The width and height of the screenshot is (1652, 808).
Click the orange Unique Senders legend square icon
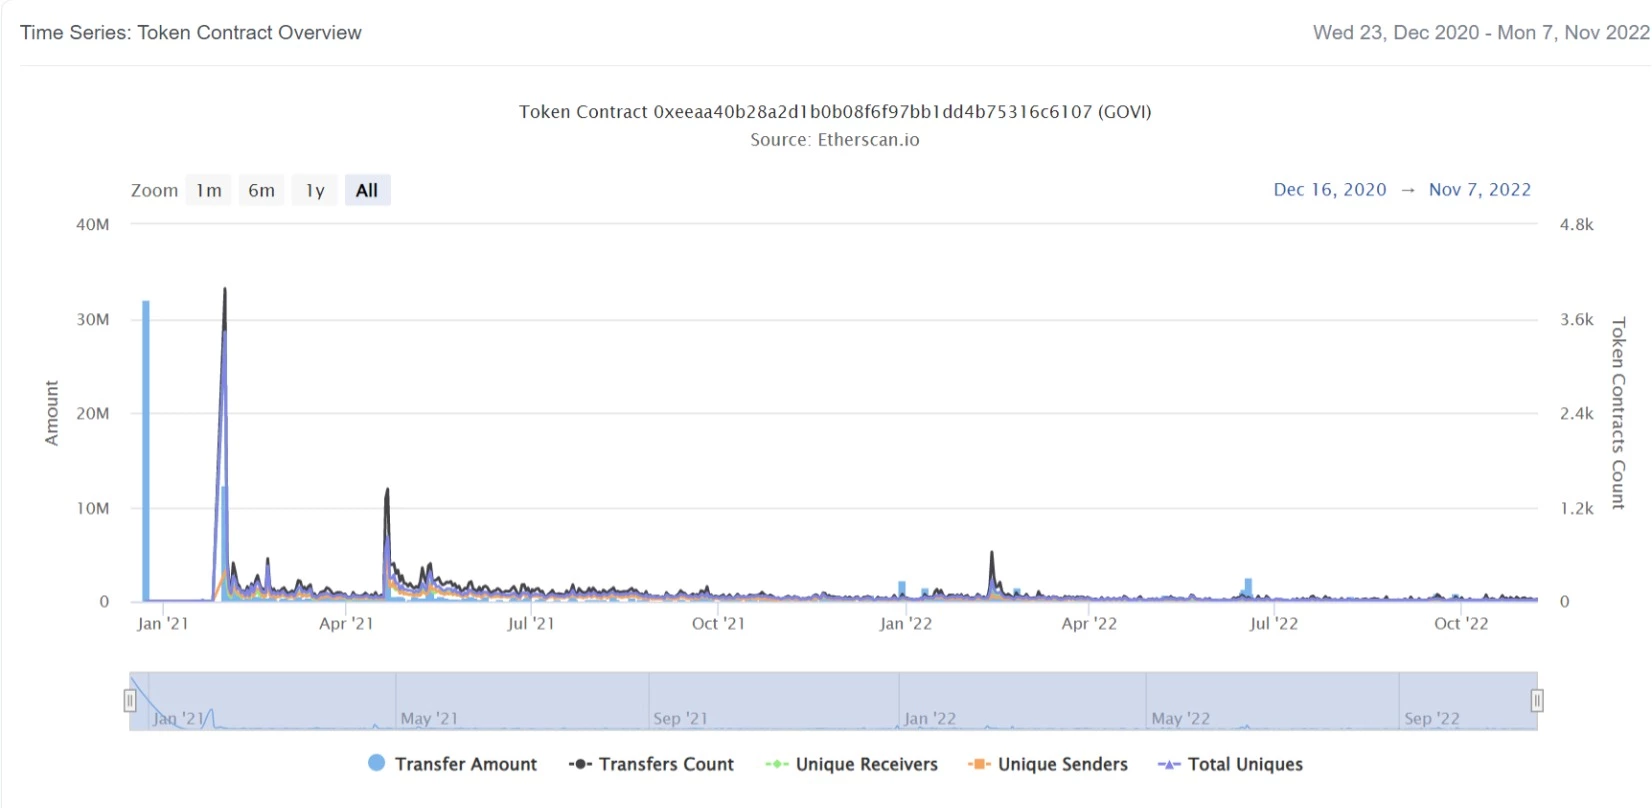(979, 764)
